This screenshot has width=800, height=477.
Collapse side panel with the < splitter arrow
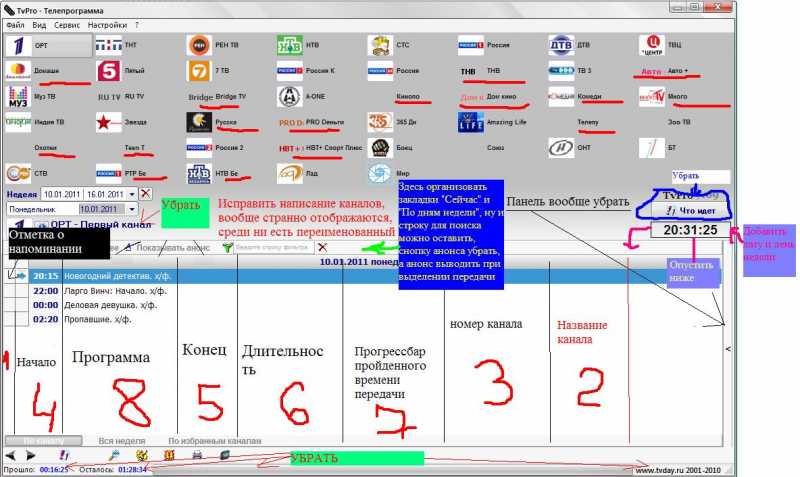pos(728,349)
